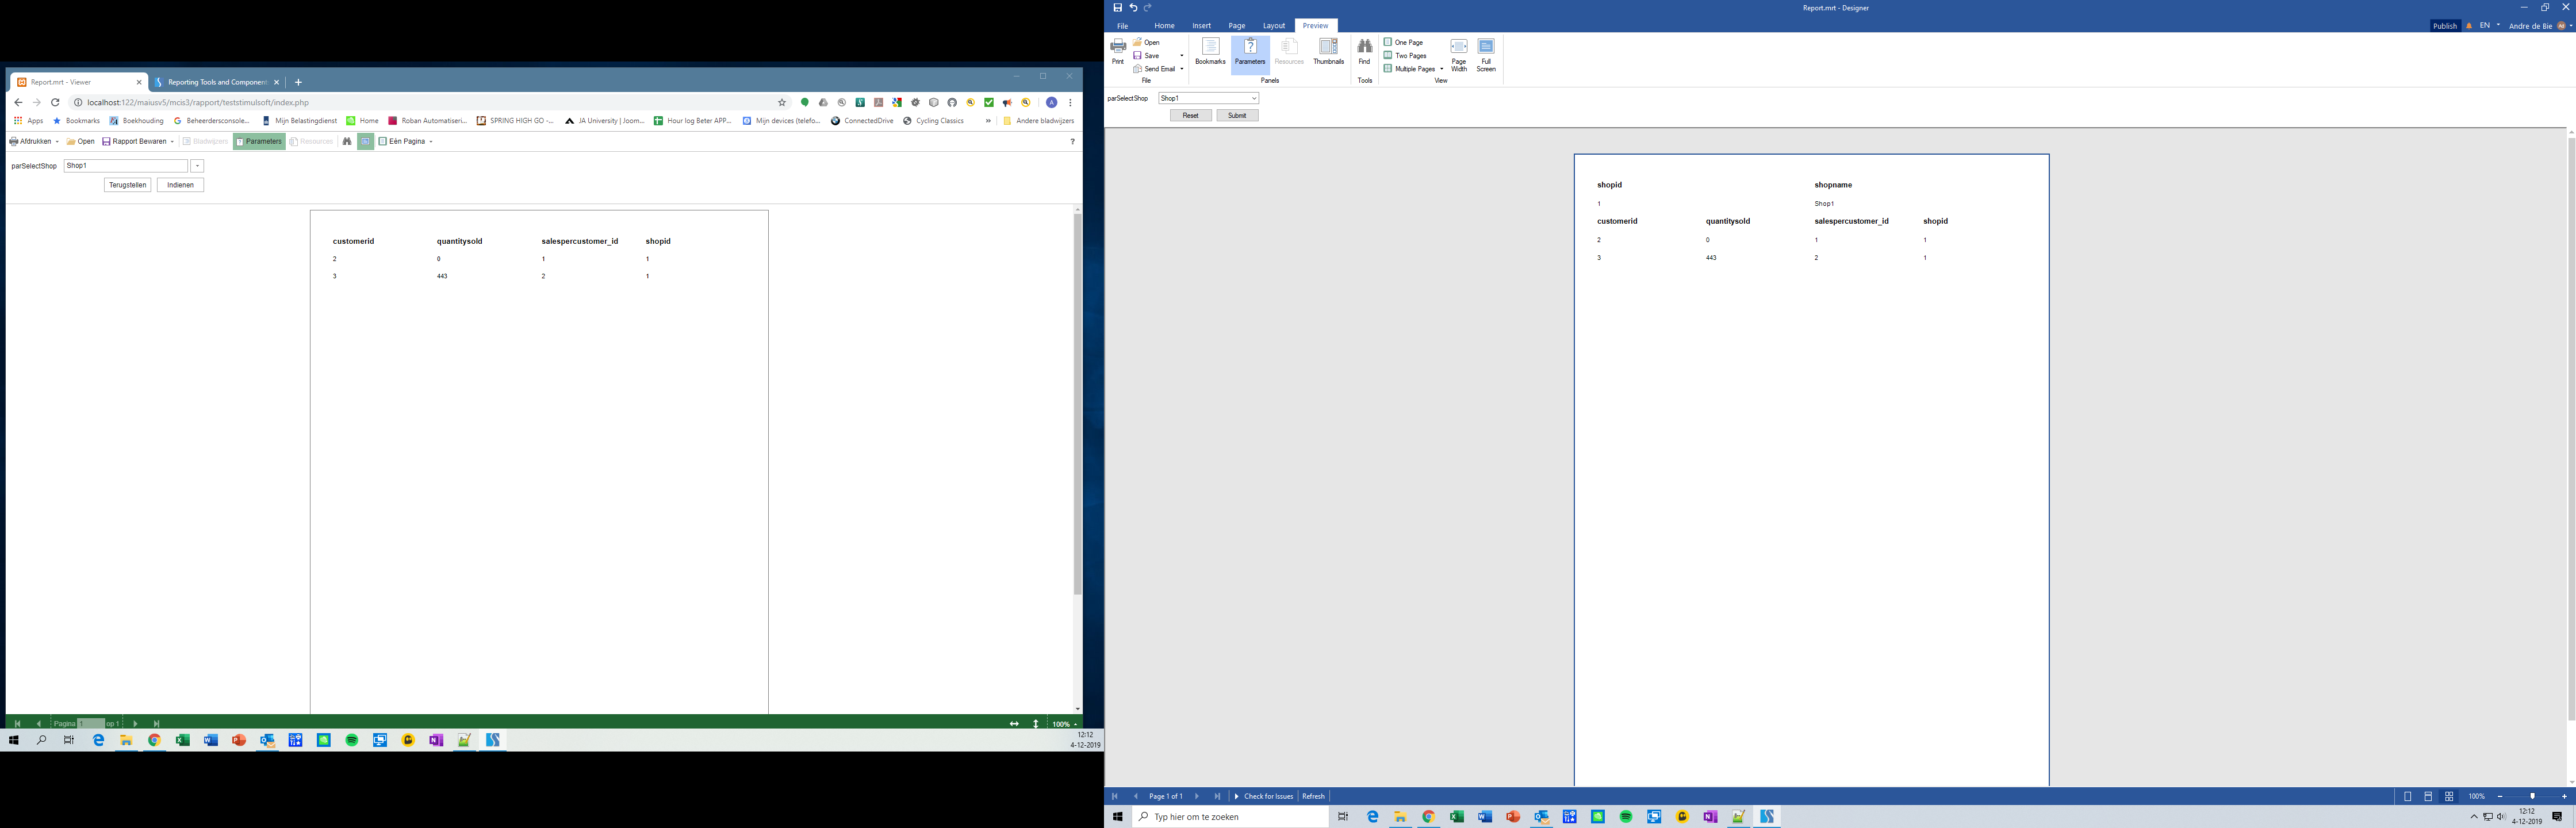The image size is (2576, 828).
Task: Switch to the Page ribbon tab
Action: (x=1237, y=26)
